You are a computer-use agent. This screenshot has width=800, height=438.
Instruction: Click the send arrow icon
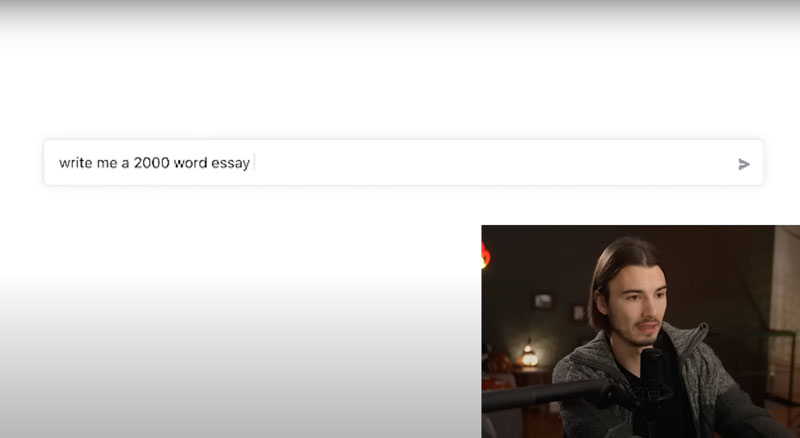[x=743, y=164]
